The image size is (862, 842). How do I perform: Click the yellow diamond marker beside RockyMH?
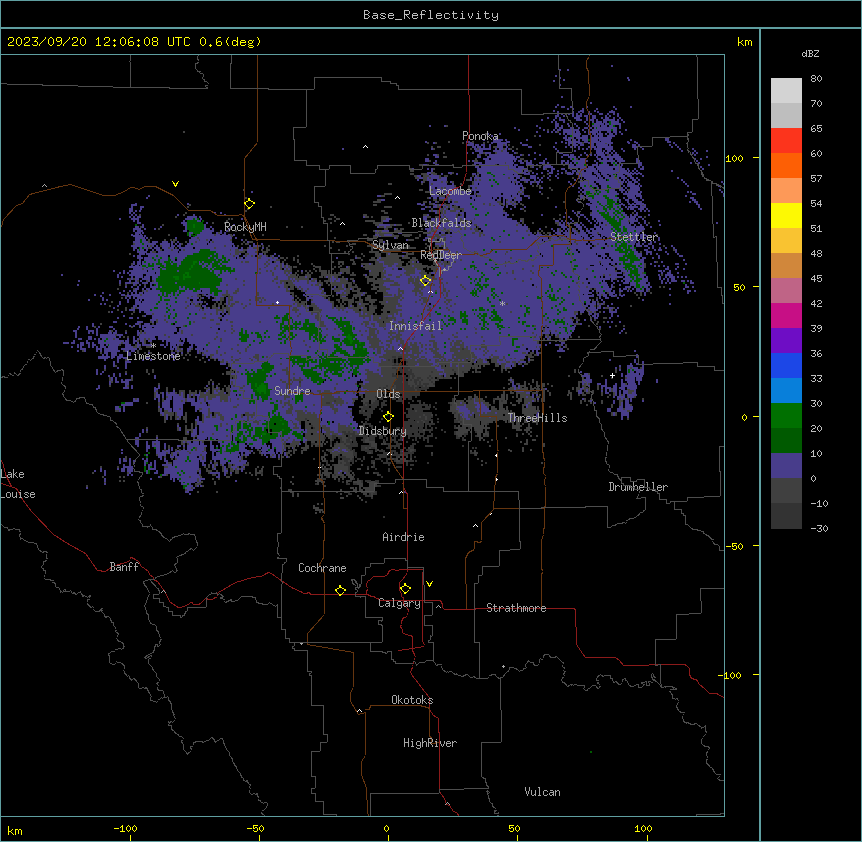(250, 204)
